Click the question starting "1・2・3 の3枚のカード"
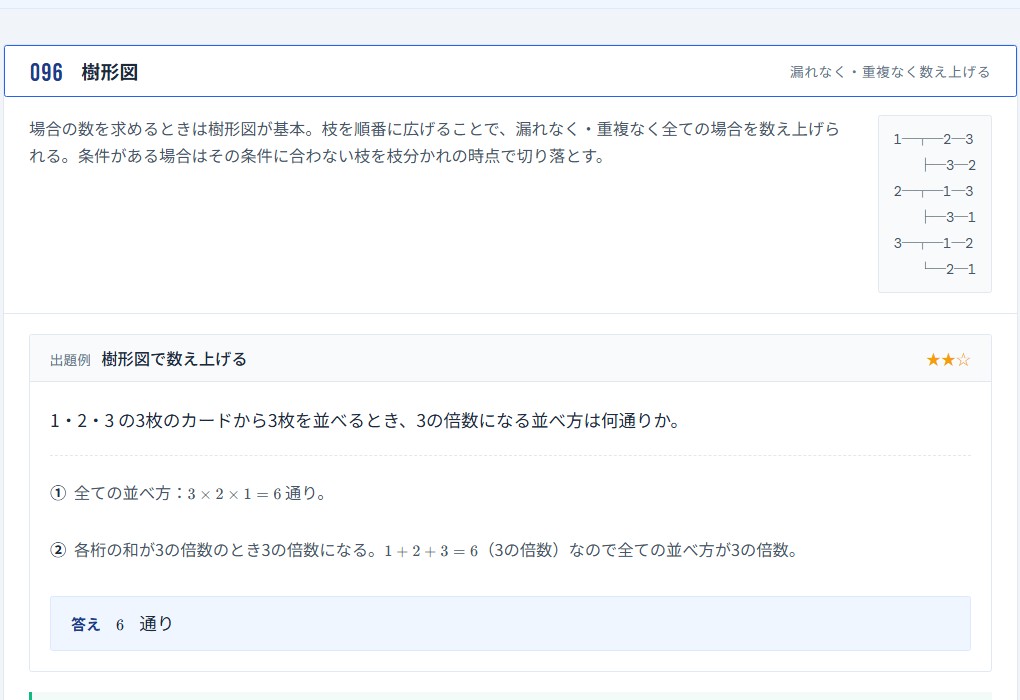This screenshot has width=1020, height=700. click(x=366, y=421)
